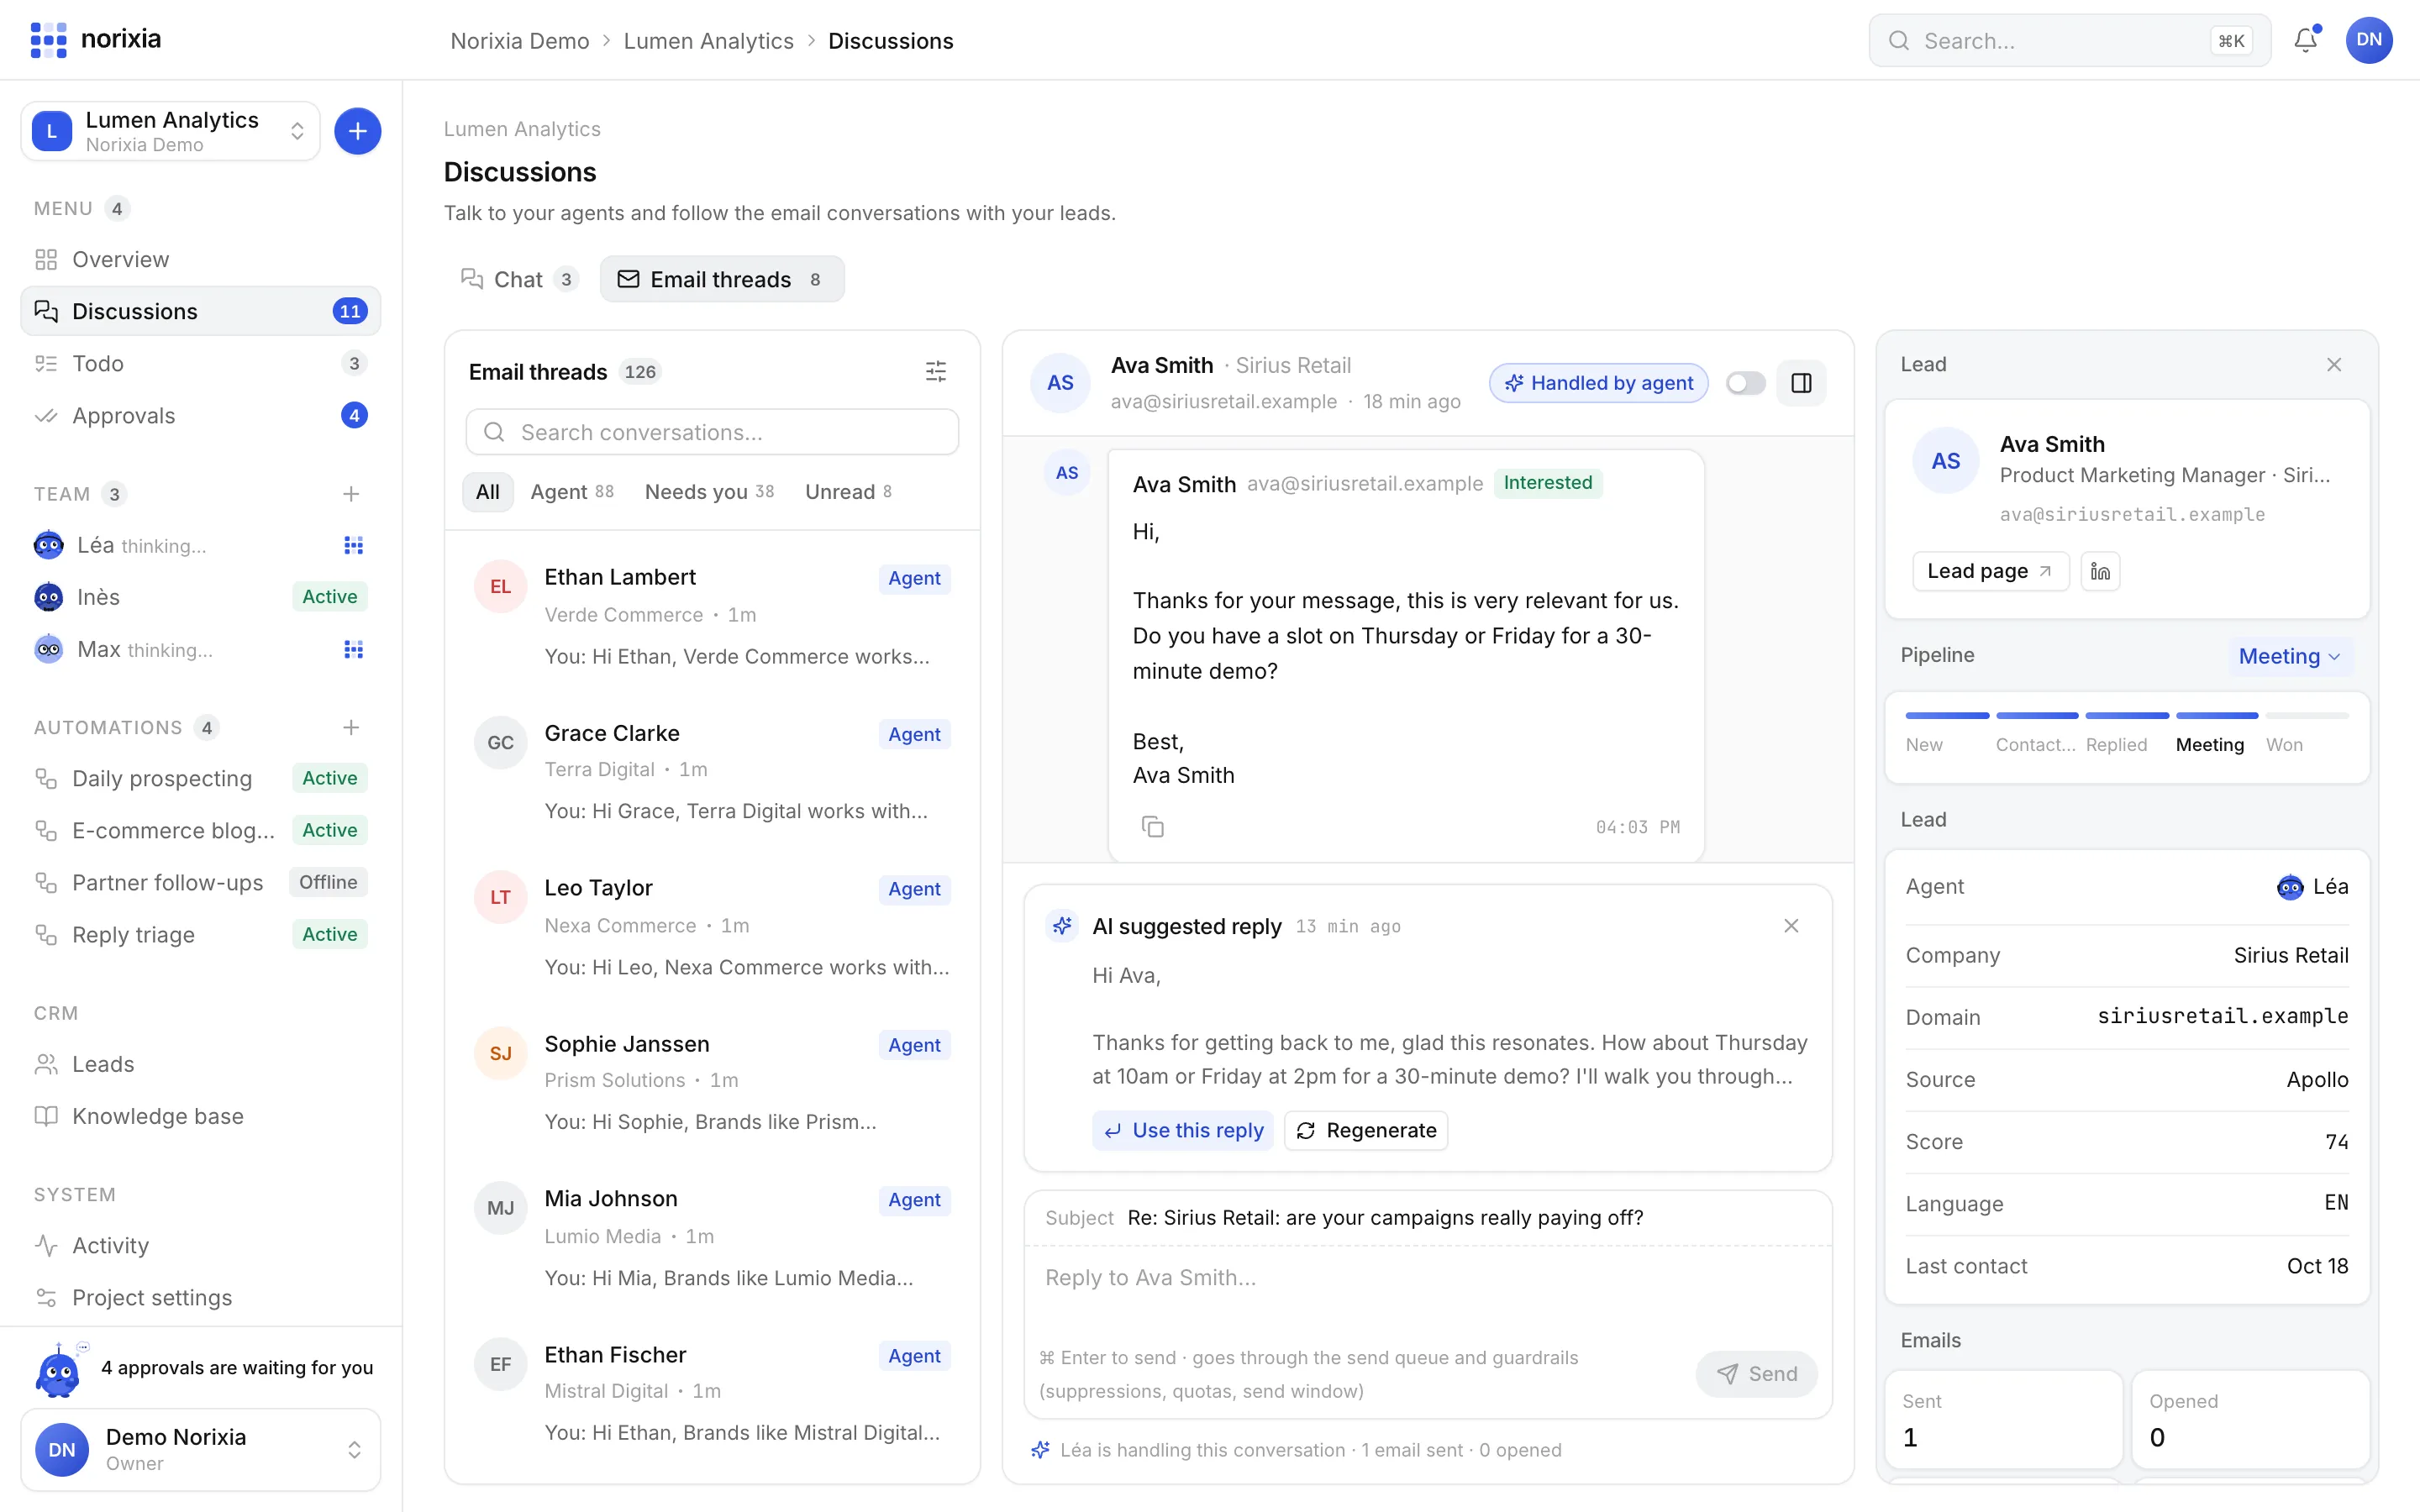Expand the Lumen Analytics project switcher
The height and width of the screenshot is (1512, 2420).
coord(170,131)
